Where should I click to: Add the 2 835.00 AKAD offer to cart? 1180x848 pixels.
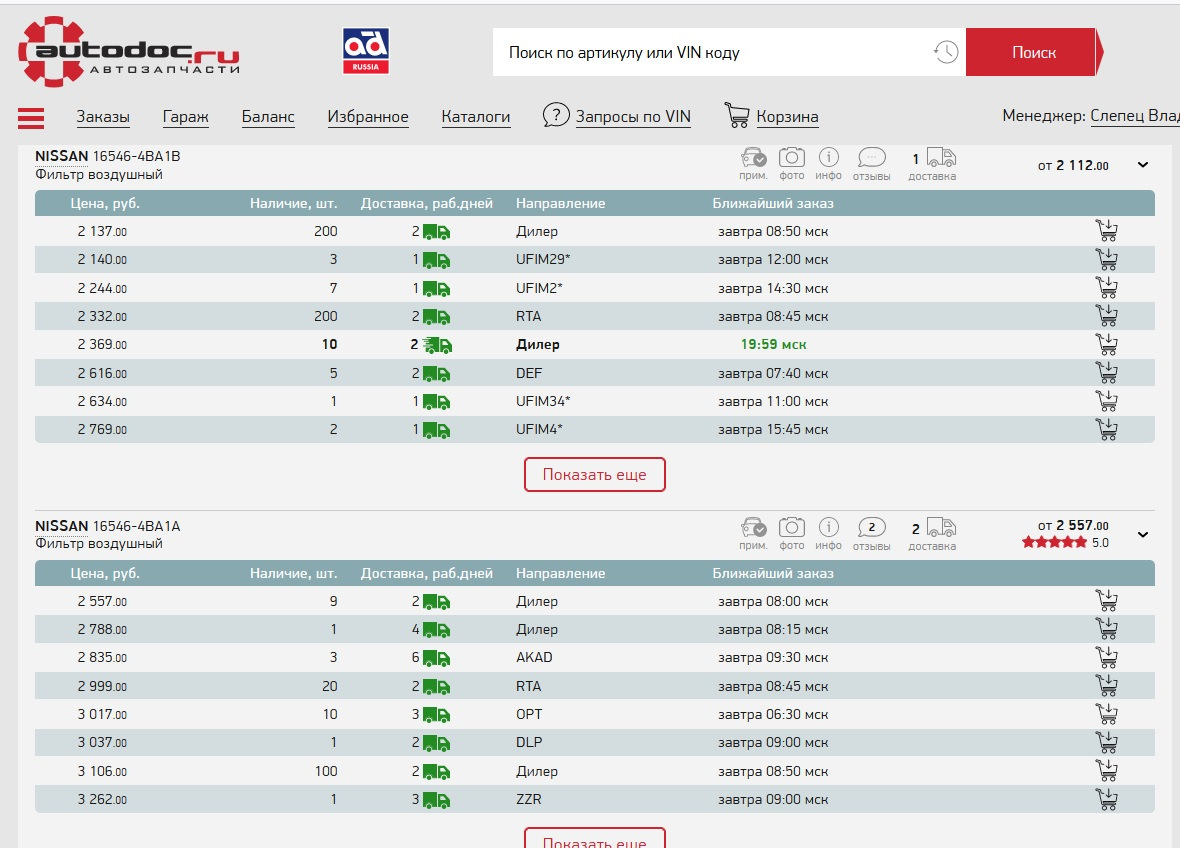[1106, 657]
